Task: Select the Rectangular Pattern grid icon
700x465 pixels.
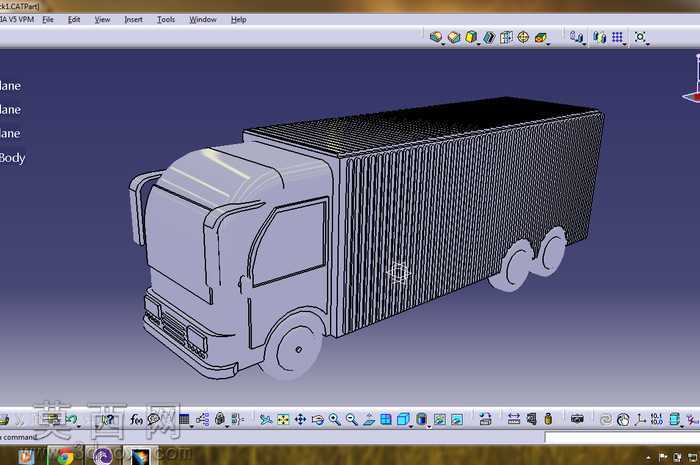Action: pyautogui.click(x=617, y=37)
